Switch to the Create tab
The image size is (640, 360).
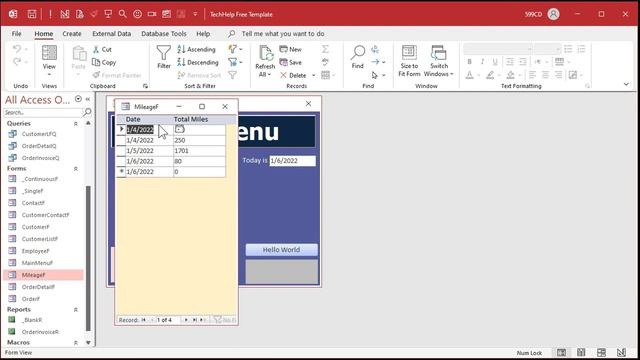click(x=72, y=33)
